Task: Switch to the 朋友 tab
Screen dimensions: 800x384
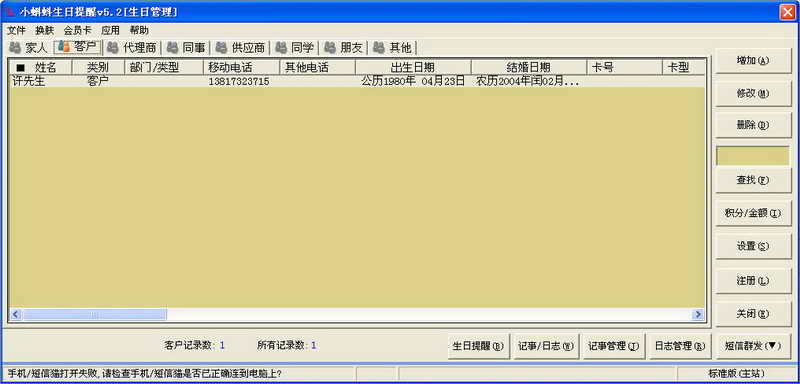Action: tap(344, 48)
